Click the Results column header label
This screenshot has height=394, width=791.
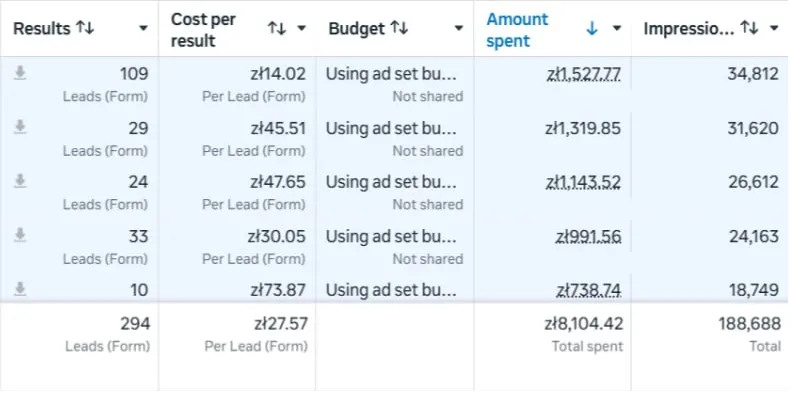click(42, 29)
